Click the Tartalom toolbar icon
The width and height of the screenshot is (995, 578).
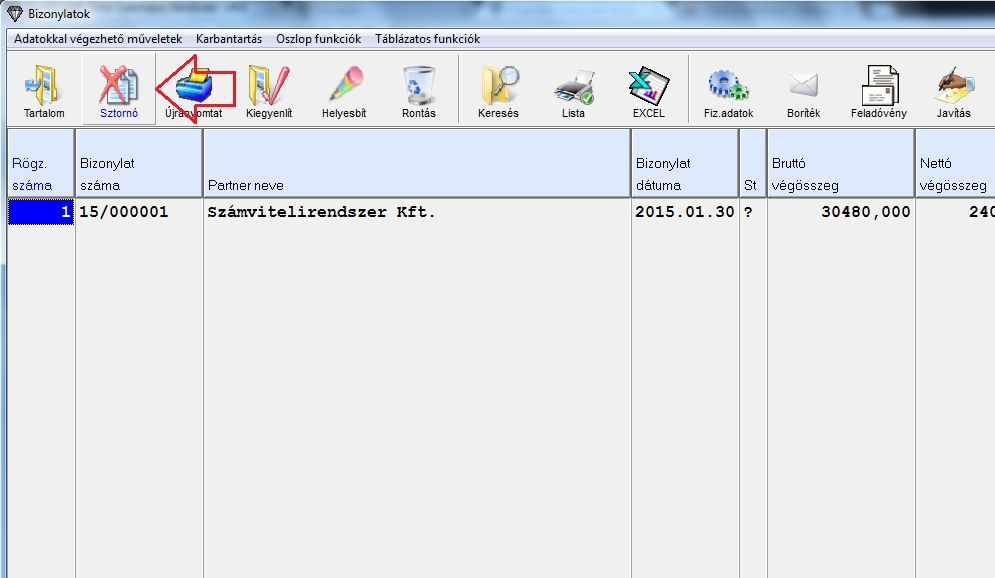[43, 89]
